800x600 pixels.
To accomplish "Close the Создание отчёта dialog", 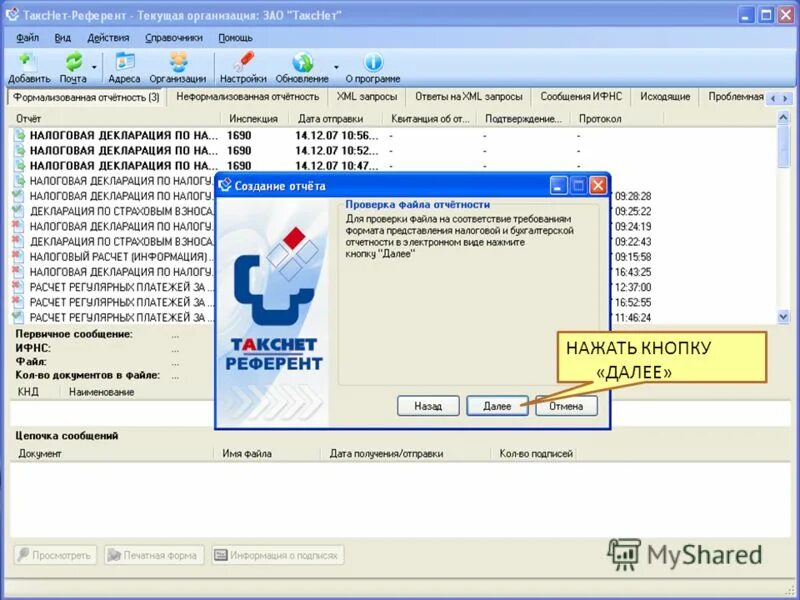I will click(x=598, y=186).
